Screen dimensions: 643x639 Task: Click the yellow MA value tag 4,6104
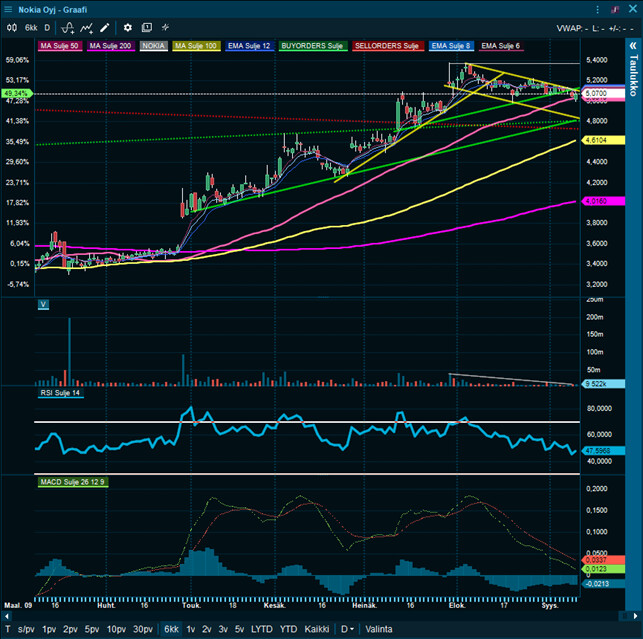pos(603,140)
